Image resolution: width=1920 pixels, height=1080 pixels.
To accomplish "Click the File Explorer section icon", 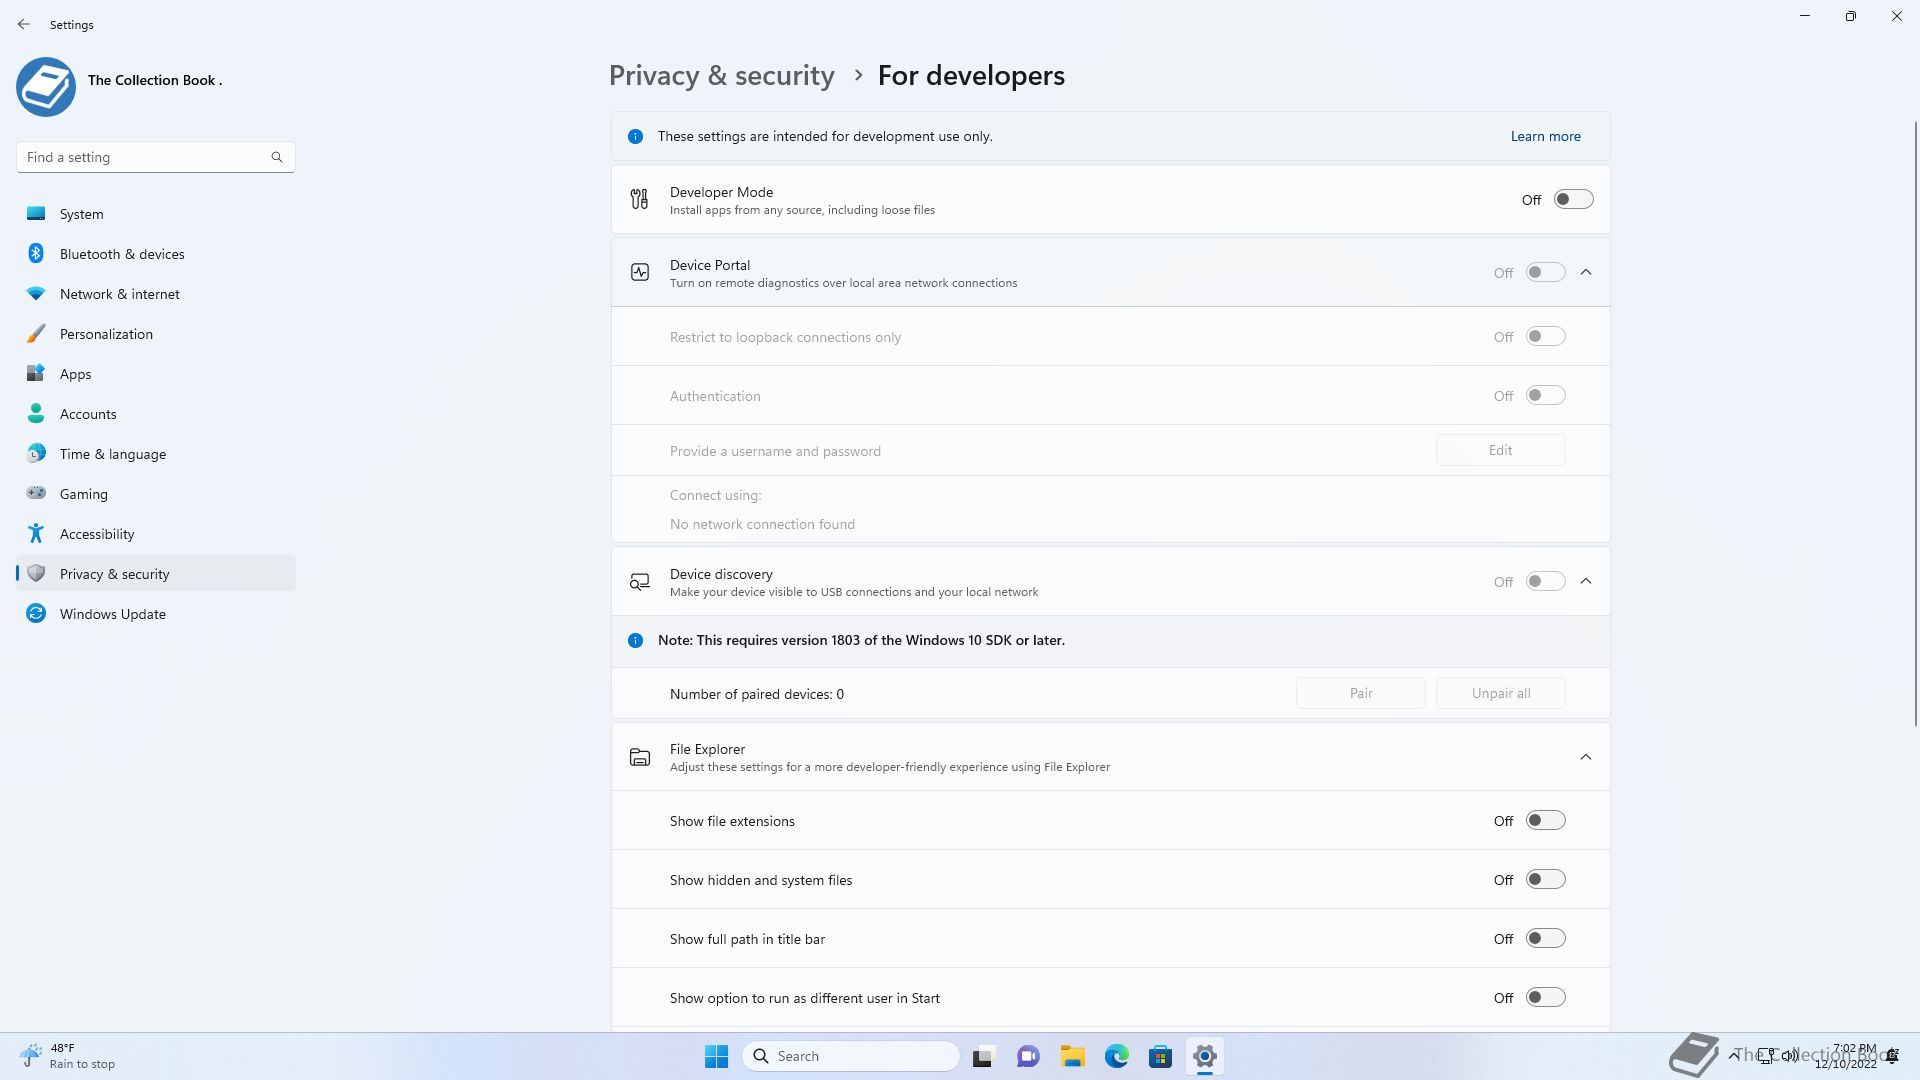I will [x=639, y=757].
